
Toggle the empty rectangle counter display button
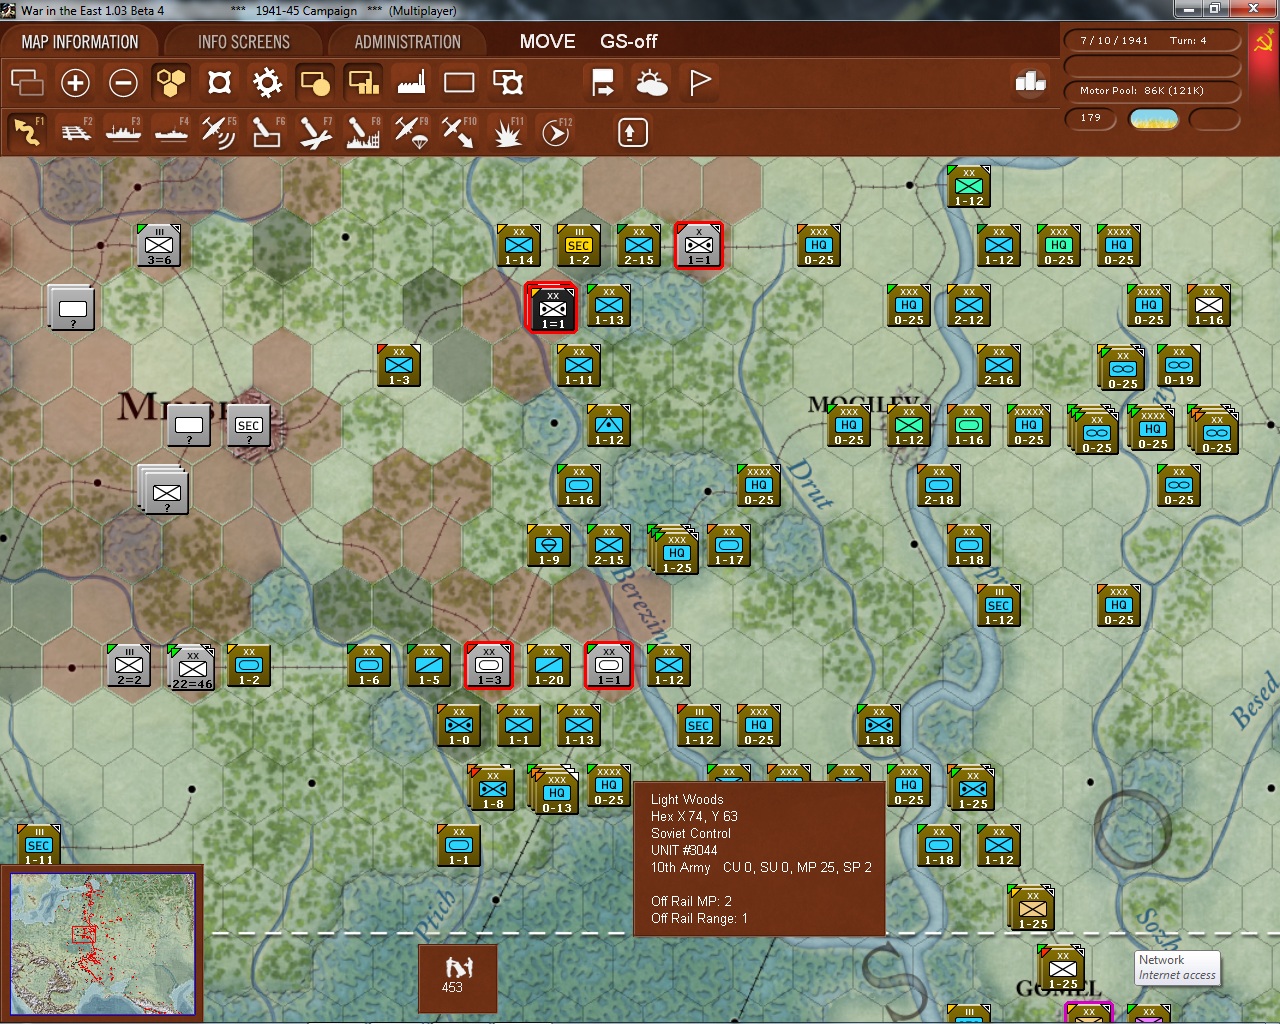coord(459,82)
